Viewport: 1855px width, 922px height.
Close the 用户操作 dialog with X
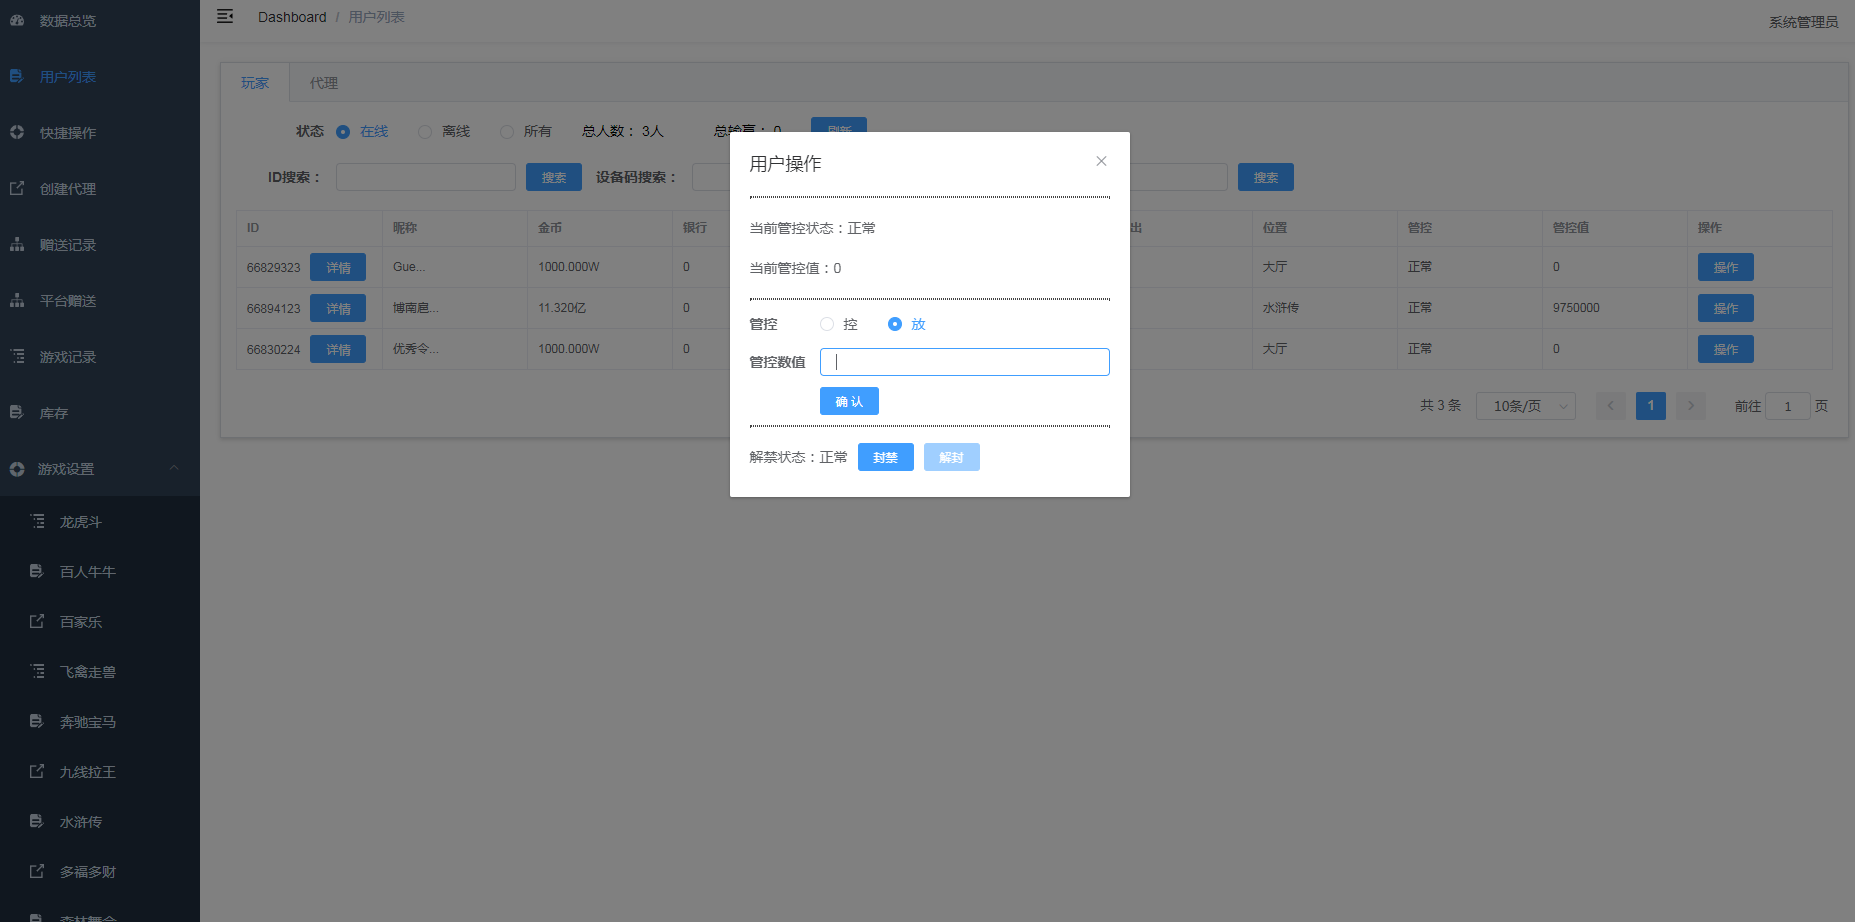[1101, 161]
